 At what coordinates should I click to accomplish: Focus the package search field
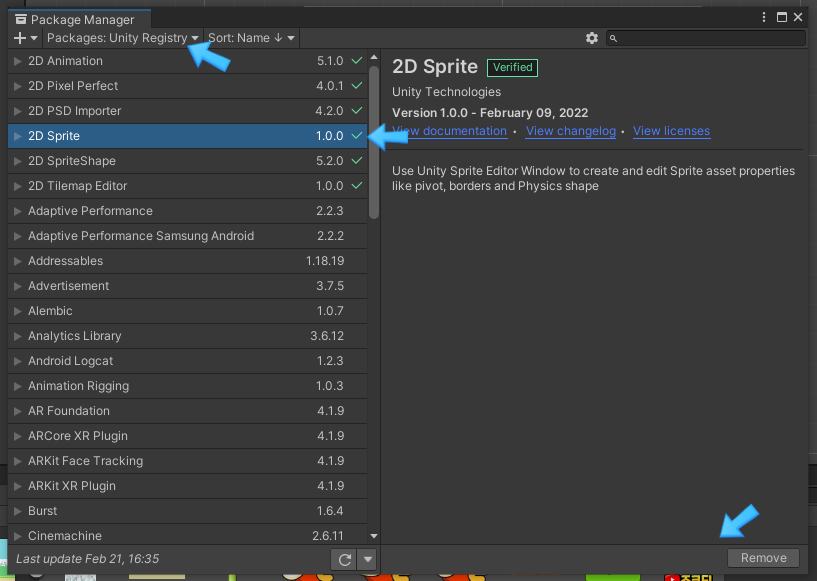tap(705, 38)
